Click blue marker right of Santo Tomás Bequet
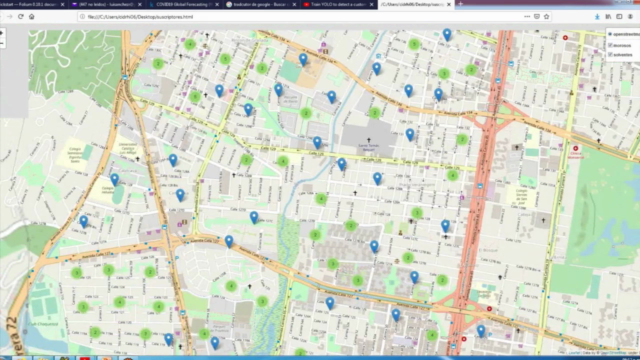 pos(410,135)
